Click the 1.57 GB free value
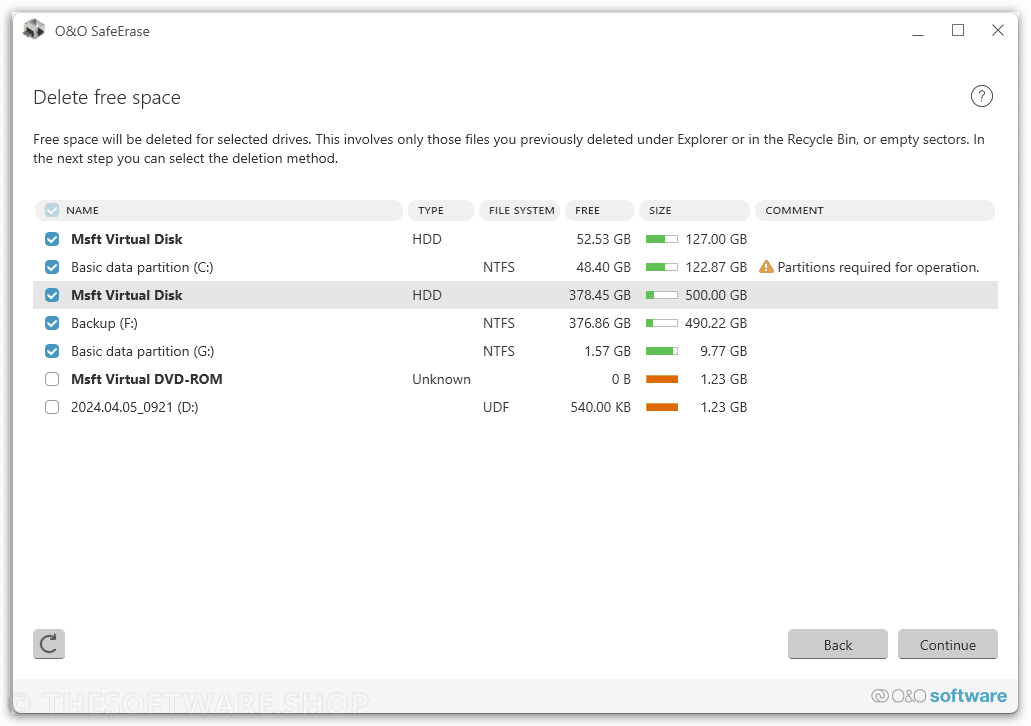 (608, 351)
